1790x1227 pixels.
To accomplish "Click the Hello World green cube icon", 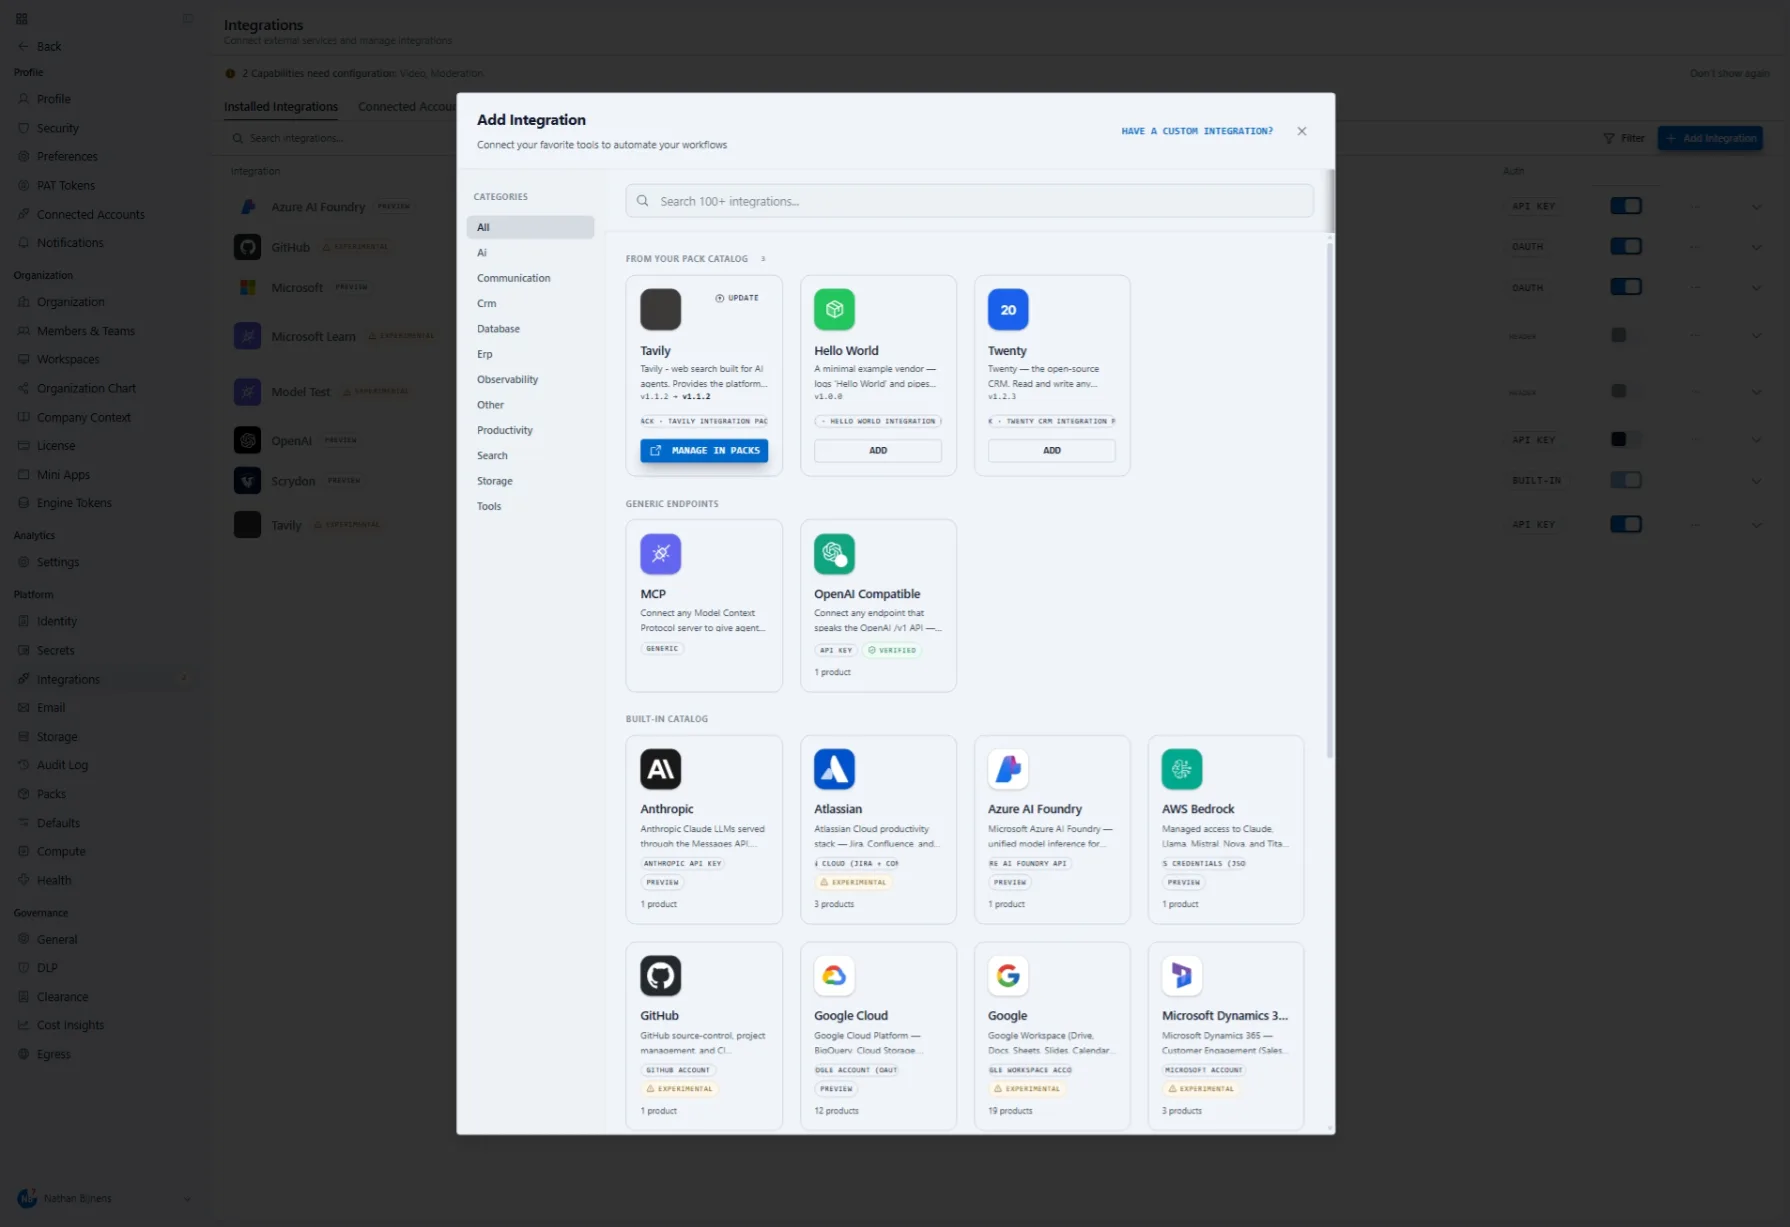I will tap(834, 310).
